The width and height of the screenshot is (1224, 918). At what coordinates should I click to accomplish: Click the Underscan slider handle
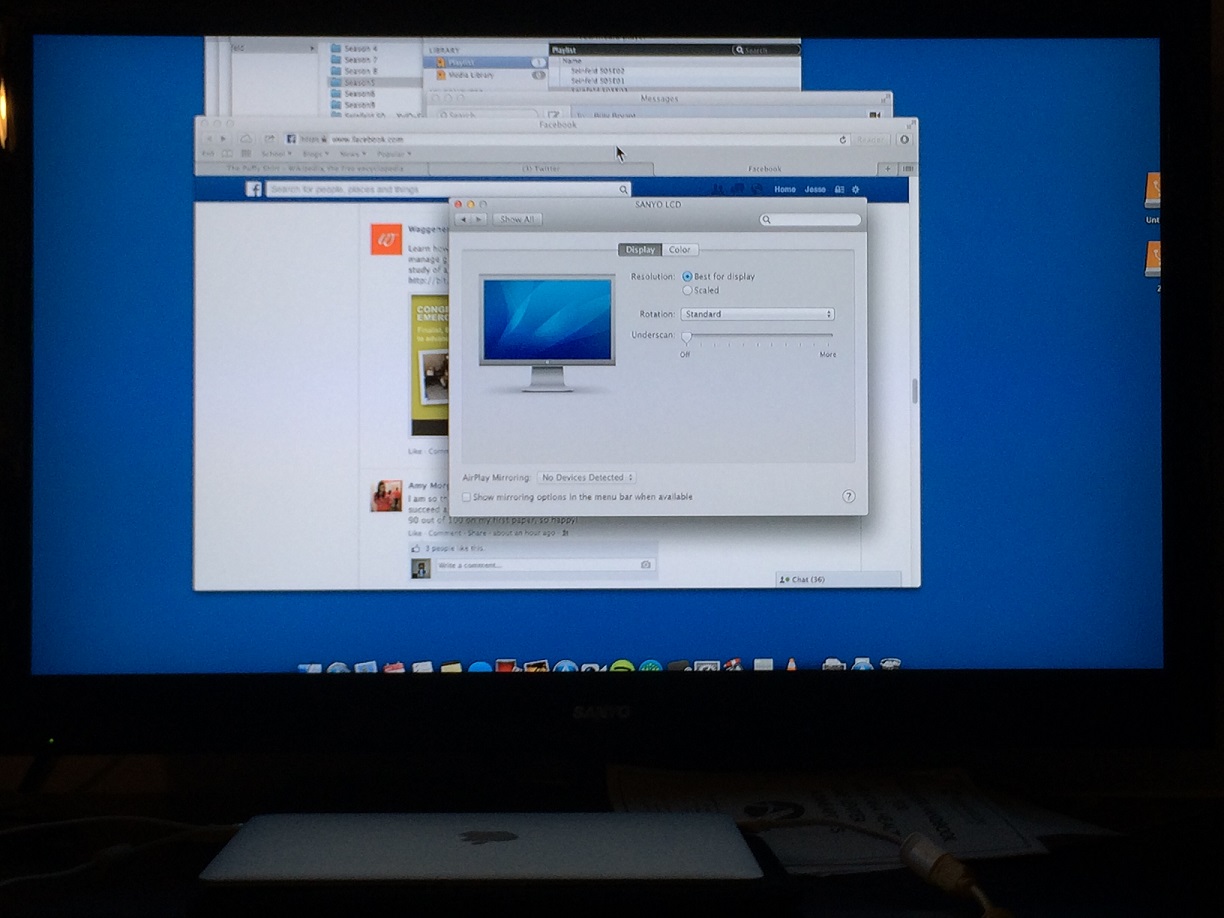[686, 337]
